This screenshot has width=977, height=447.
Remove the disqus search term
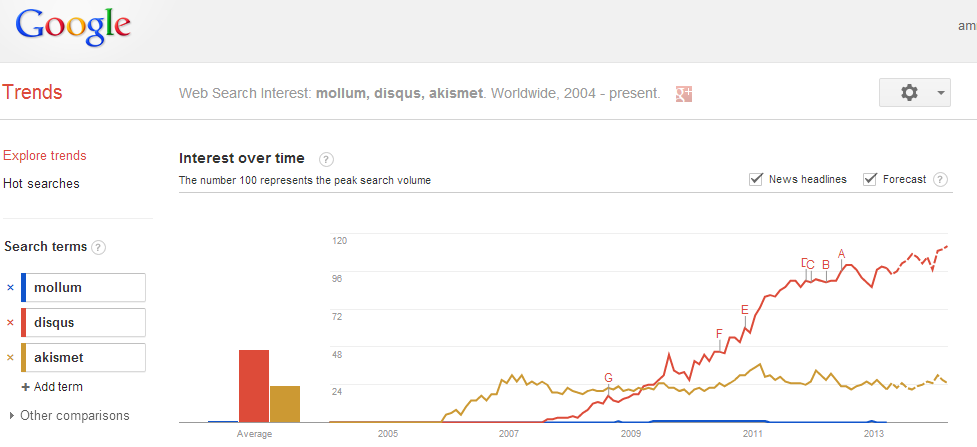(11, 323)
